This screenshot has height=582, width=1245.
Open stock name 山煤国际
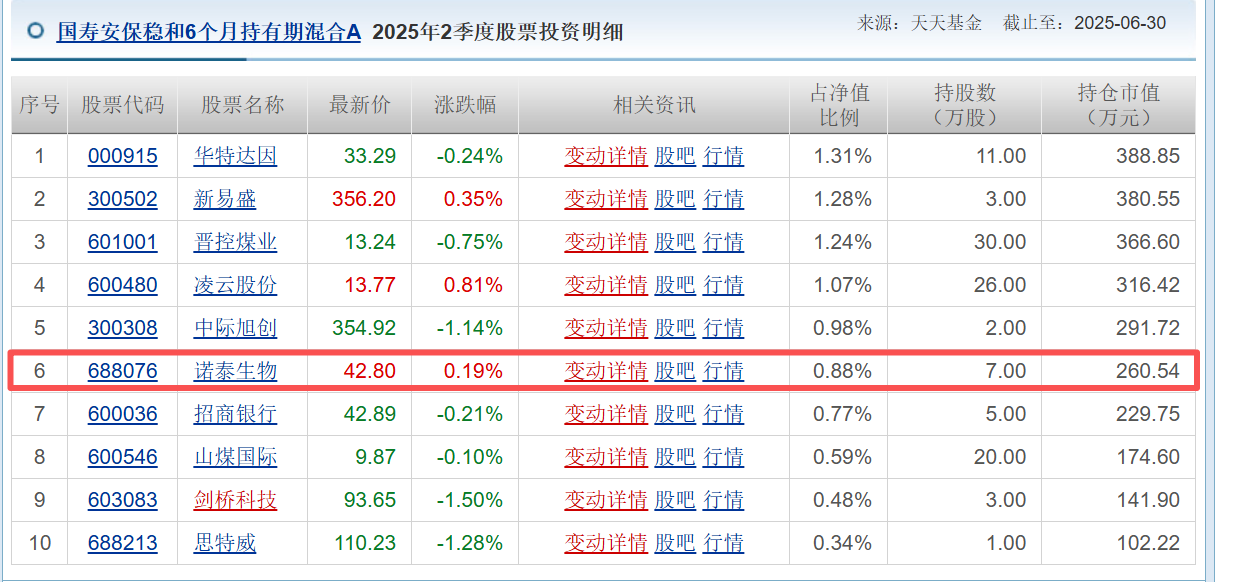[235, 457]
